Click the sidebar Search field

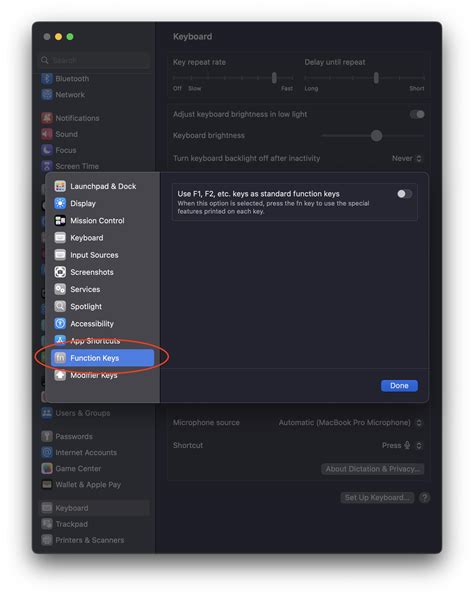tap(95, 60)
